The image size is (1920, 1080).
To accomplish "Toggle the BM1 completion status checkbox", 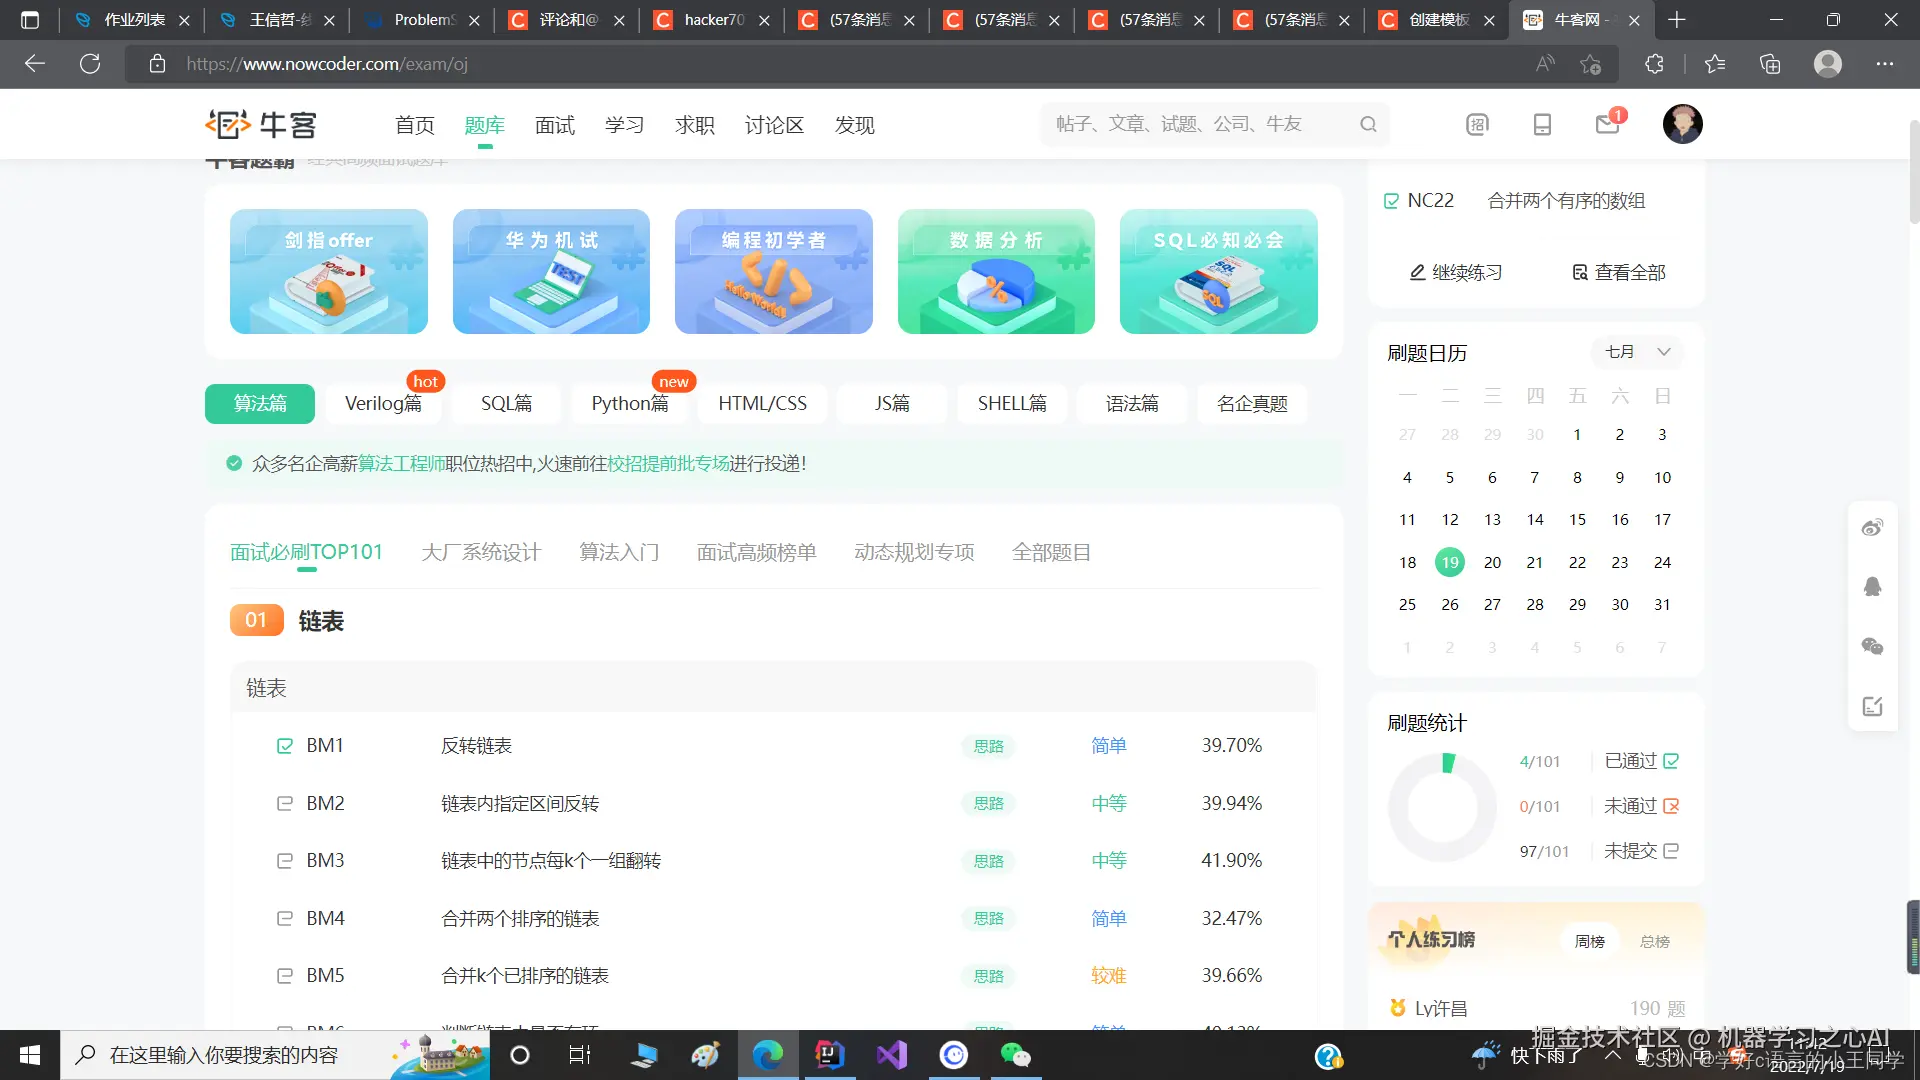I will point(285,746).
